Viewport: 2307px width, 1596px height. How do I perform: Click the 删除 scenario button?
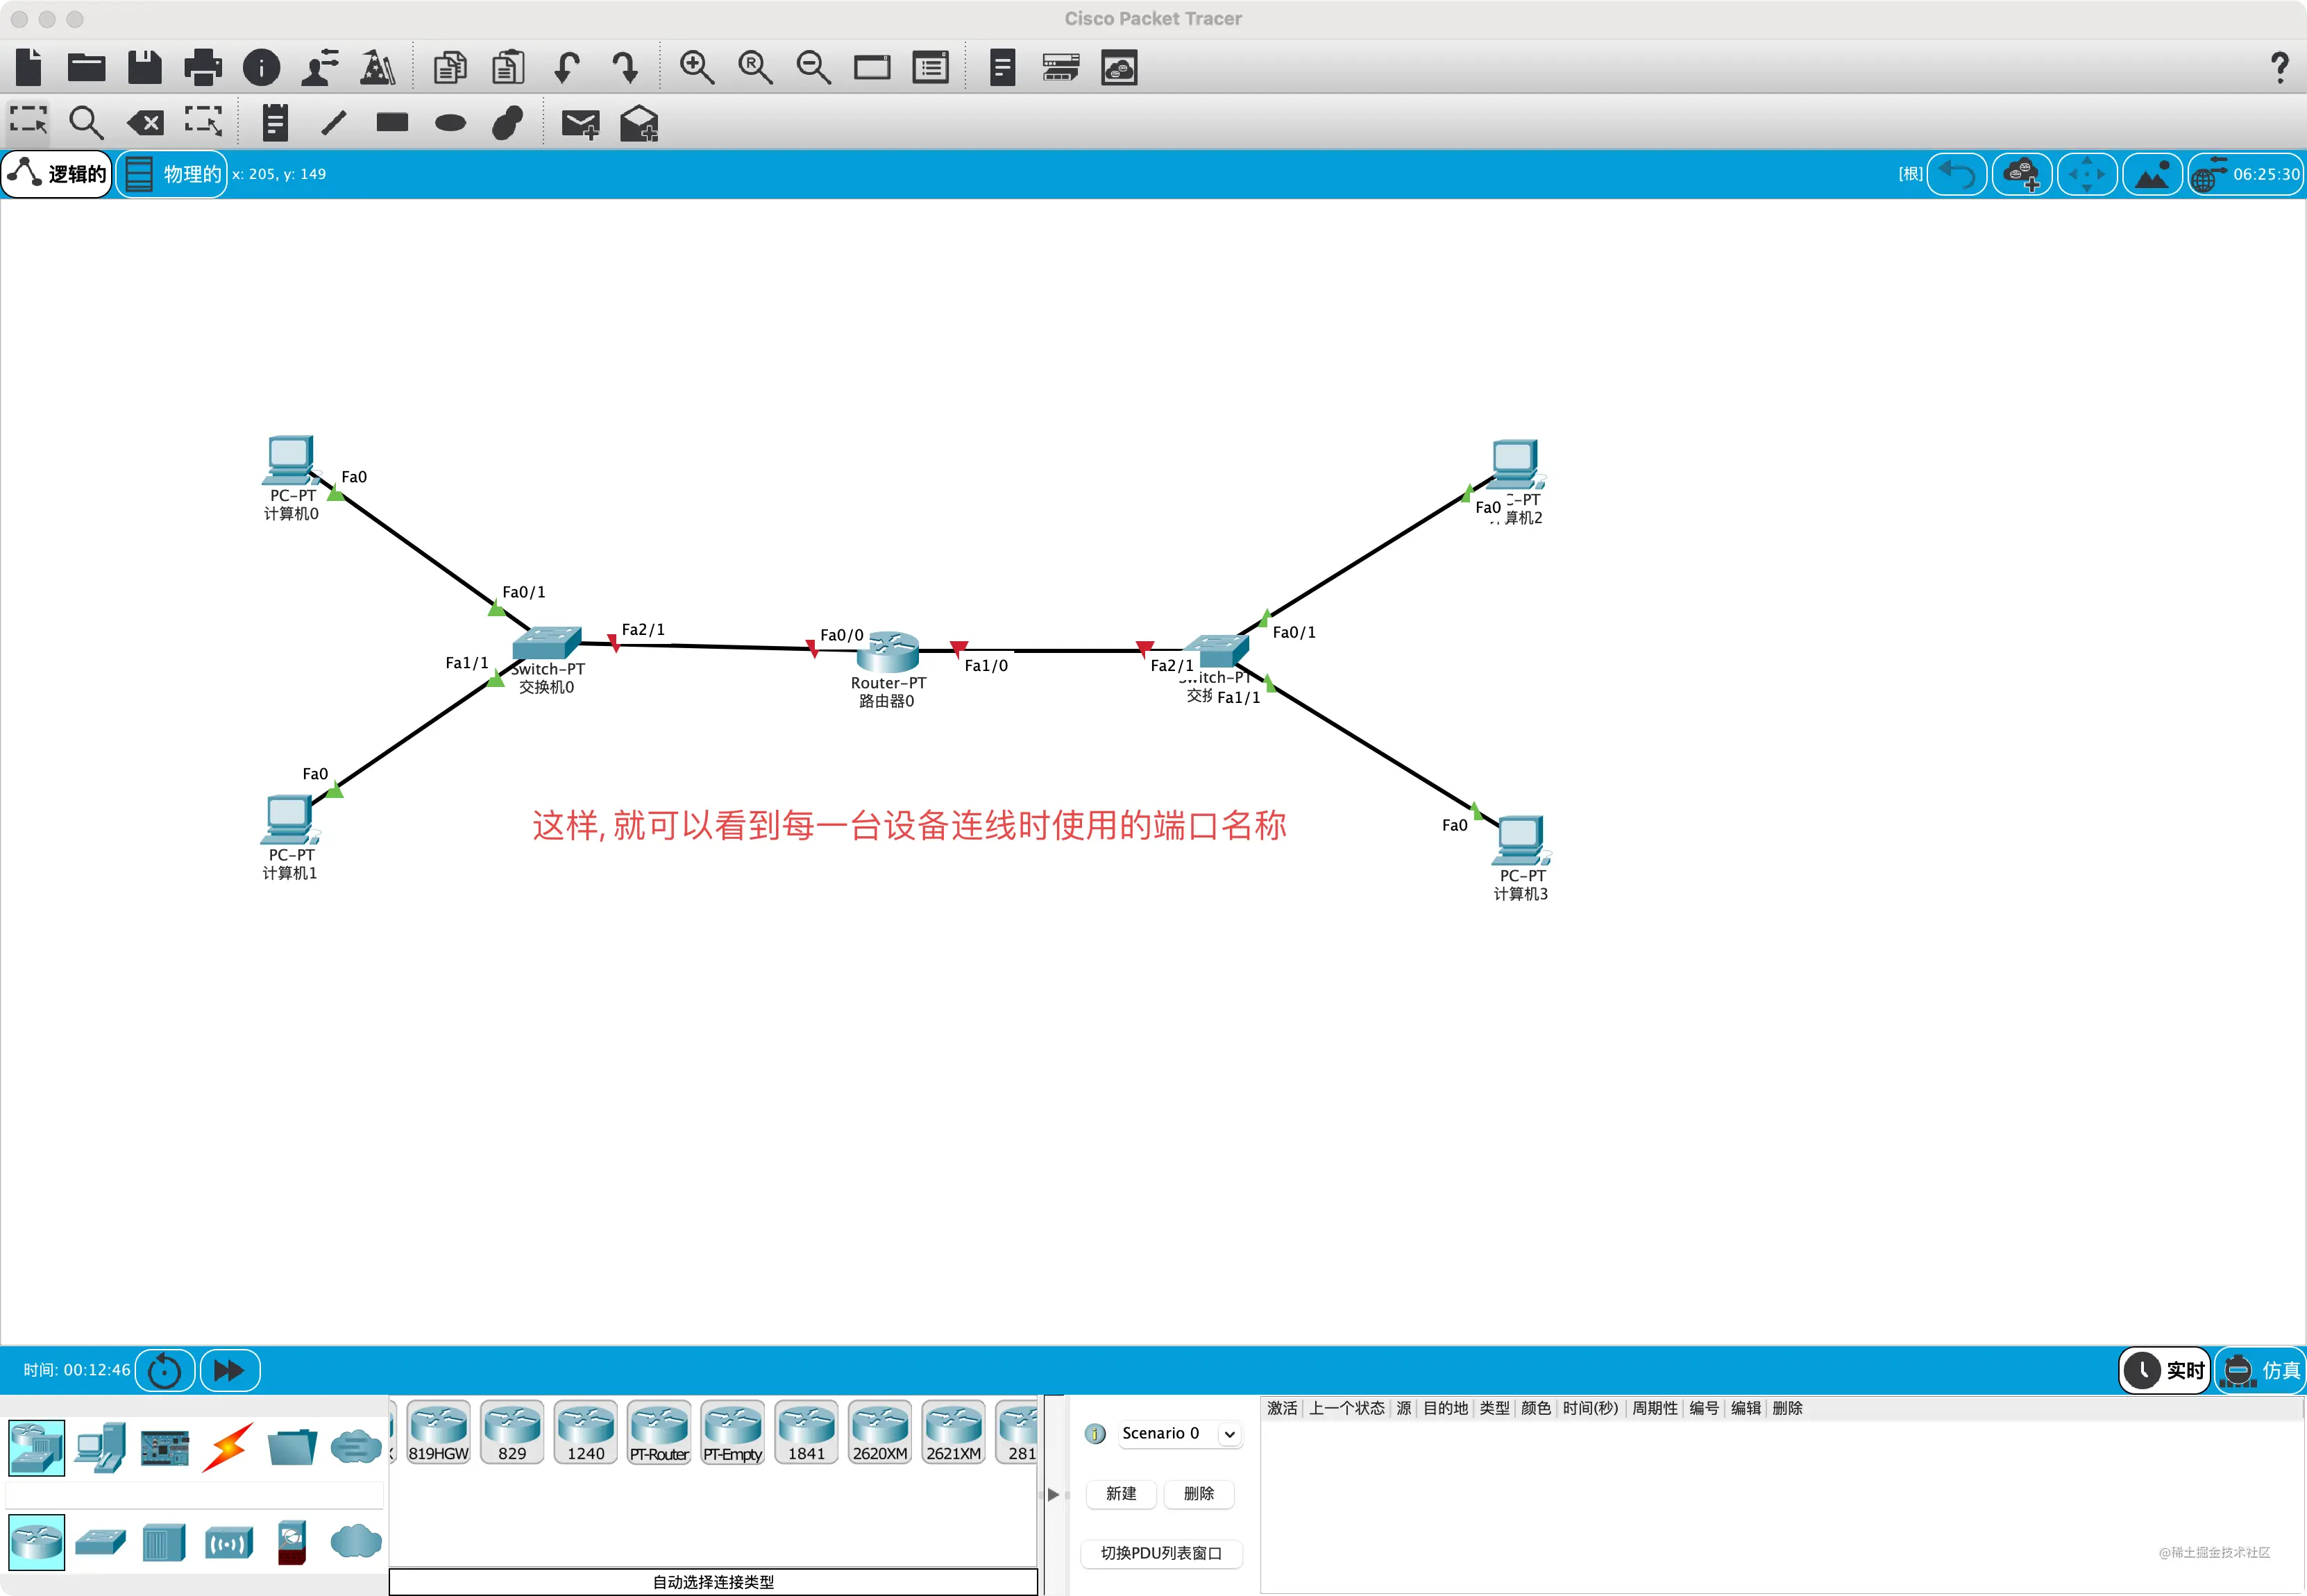[x=1198, y=1493]
